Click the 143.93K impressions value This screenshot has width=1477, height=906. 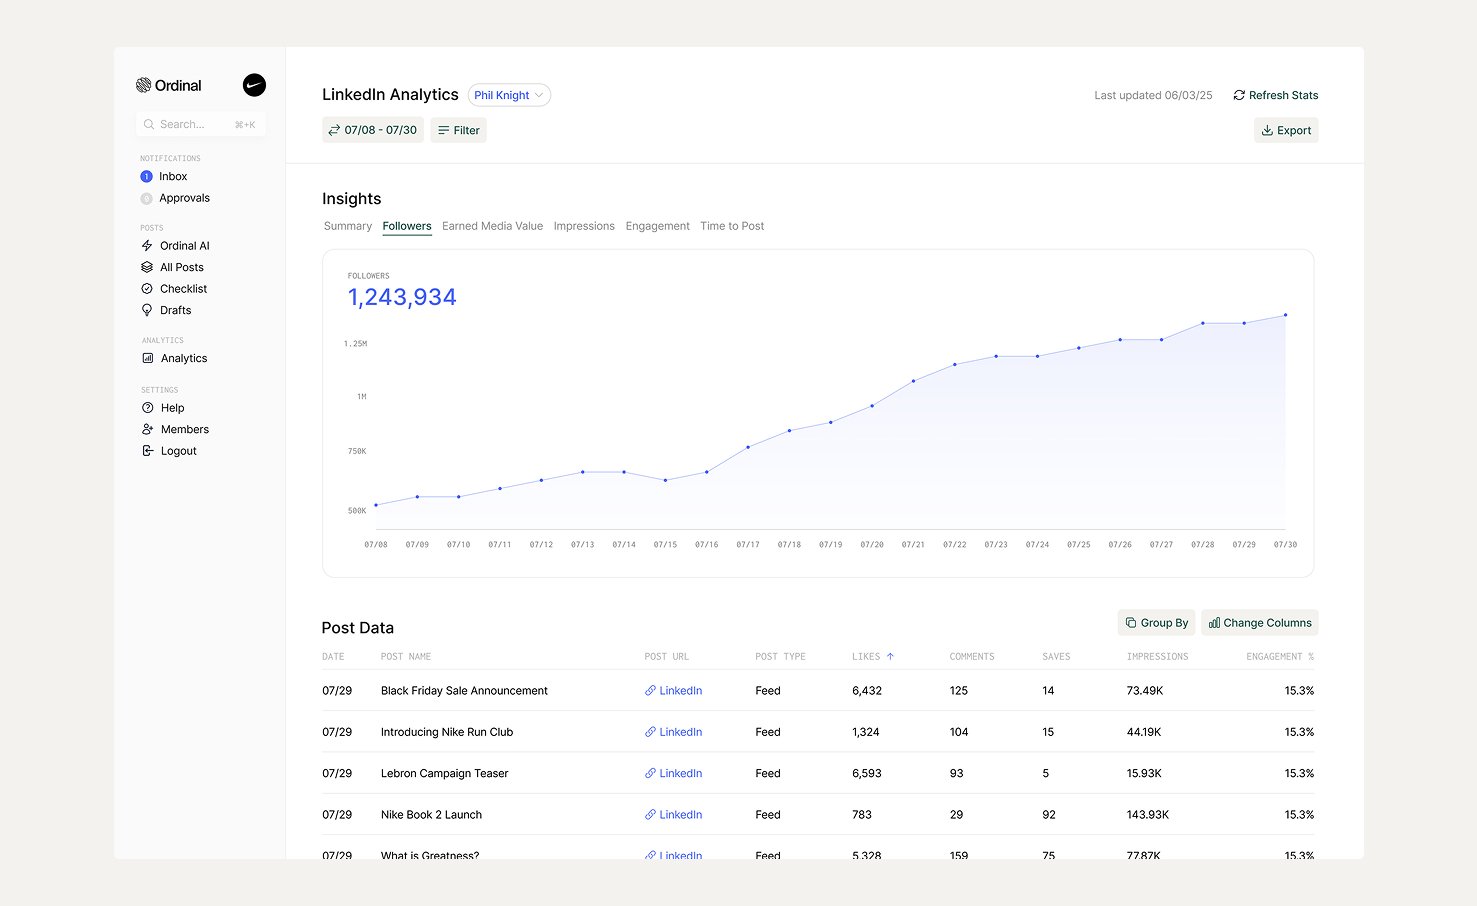[1147, 814]
